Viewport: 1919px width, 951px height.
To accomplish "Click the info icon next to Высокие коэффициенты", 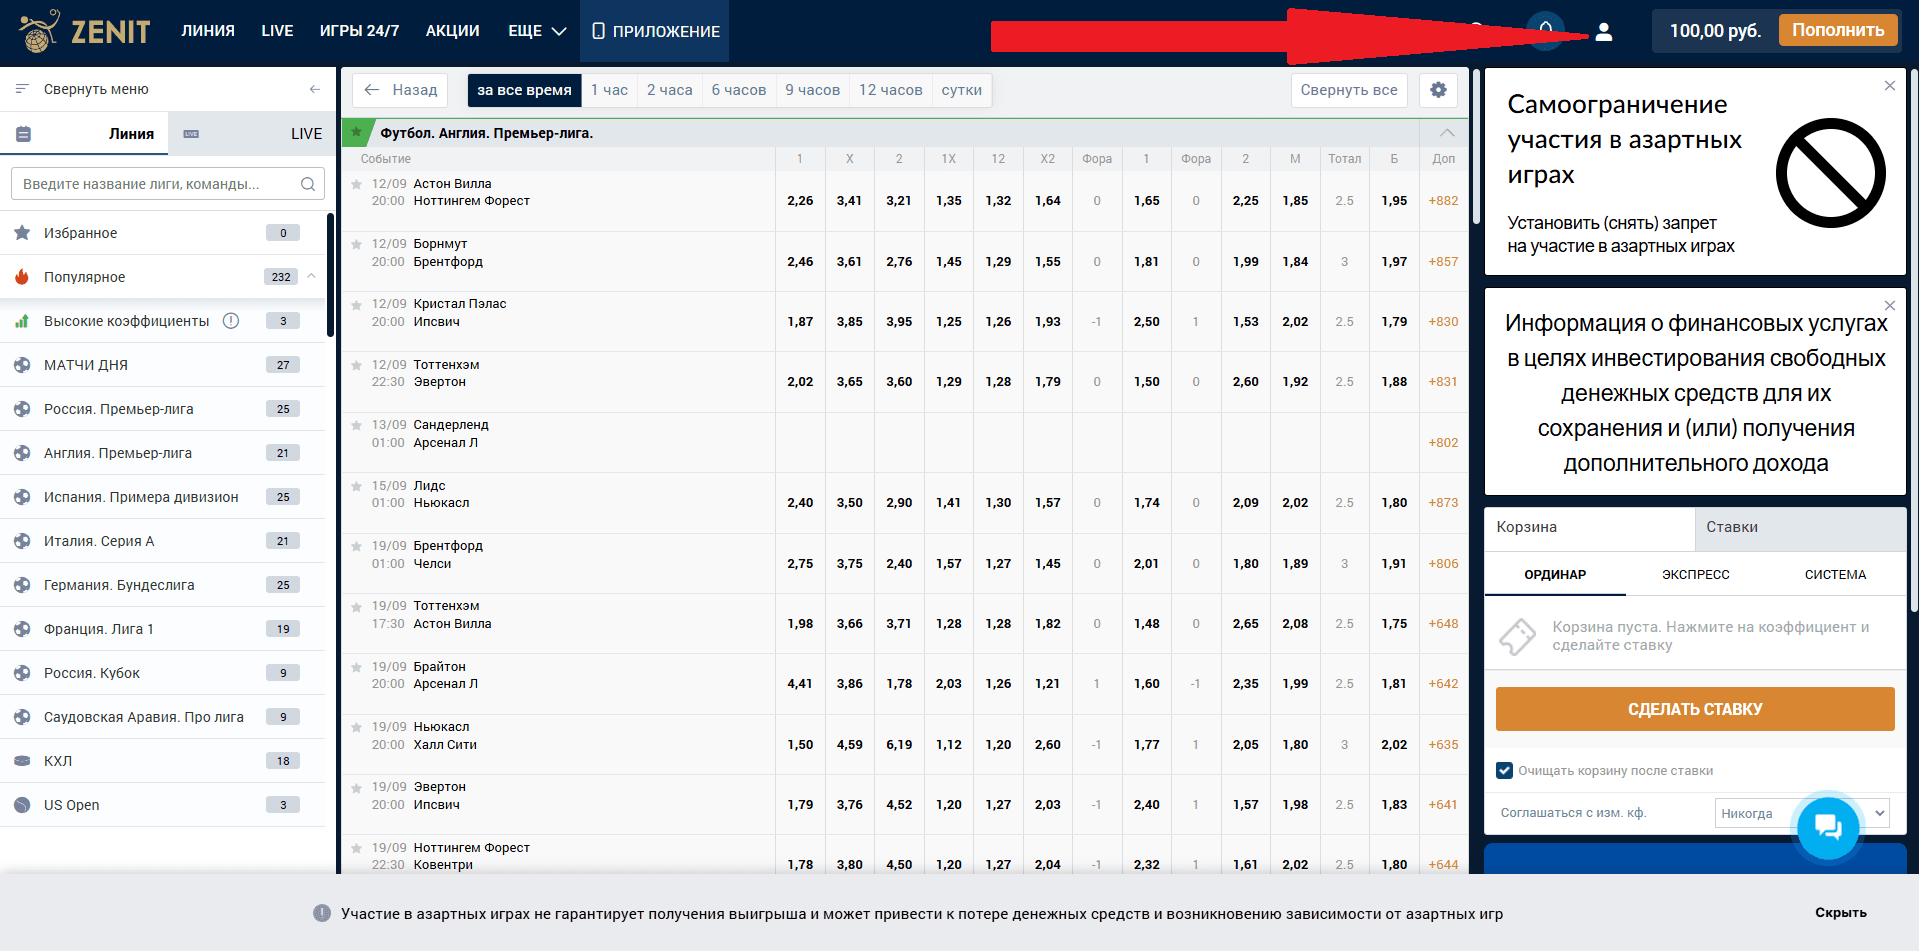I will pyautogui.click(x=231, y=321).
